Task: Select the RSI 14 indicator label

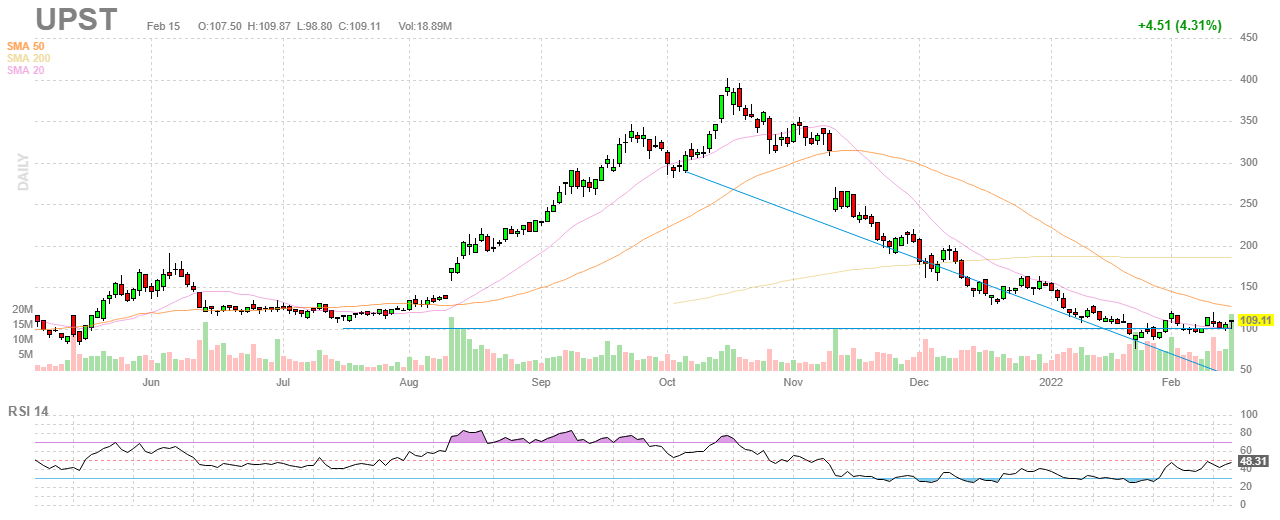Action: pos(29,410)
